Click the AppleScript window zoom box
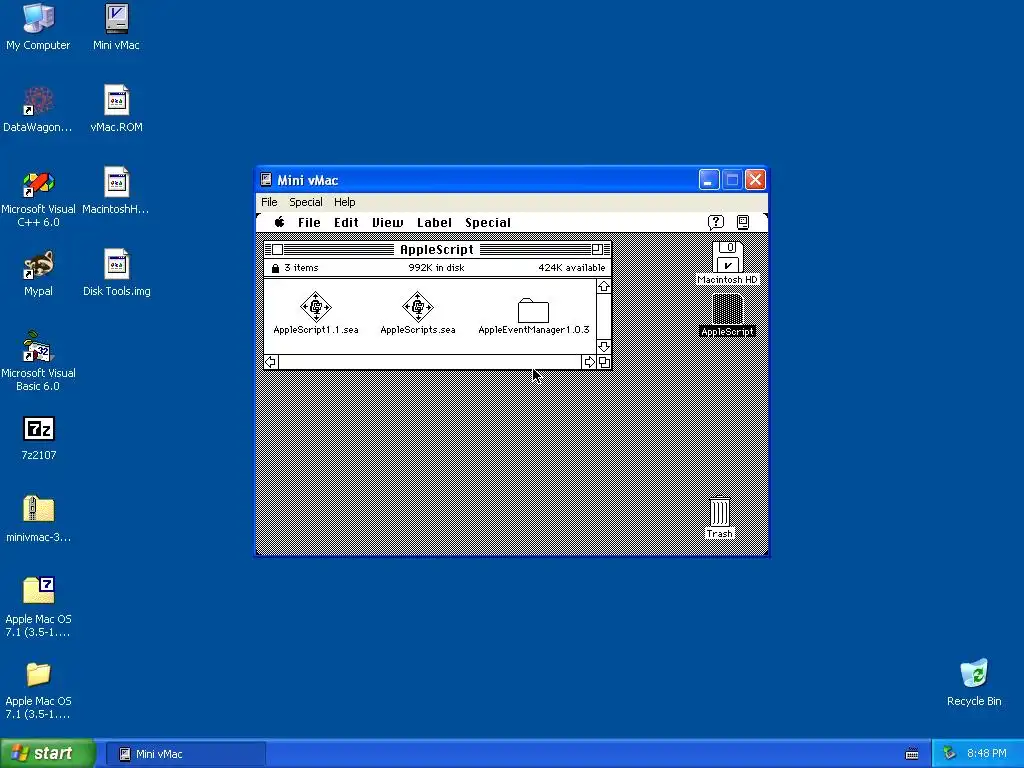Screen dimensions: 1024x768 (x=597, y=249)
